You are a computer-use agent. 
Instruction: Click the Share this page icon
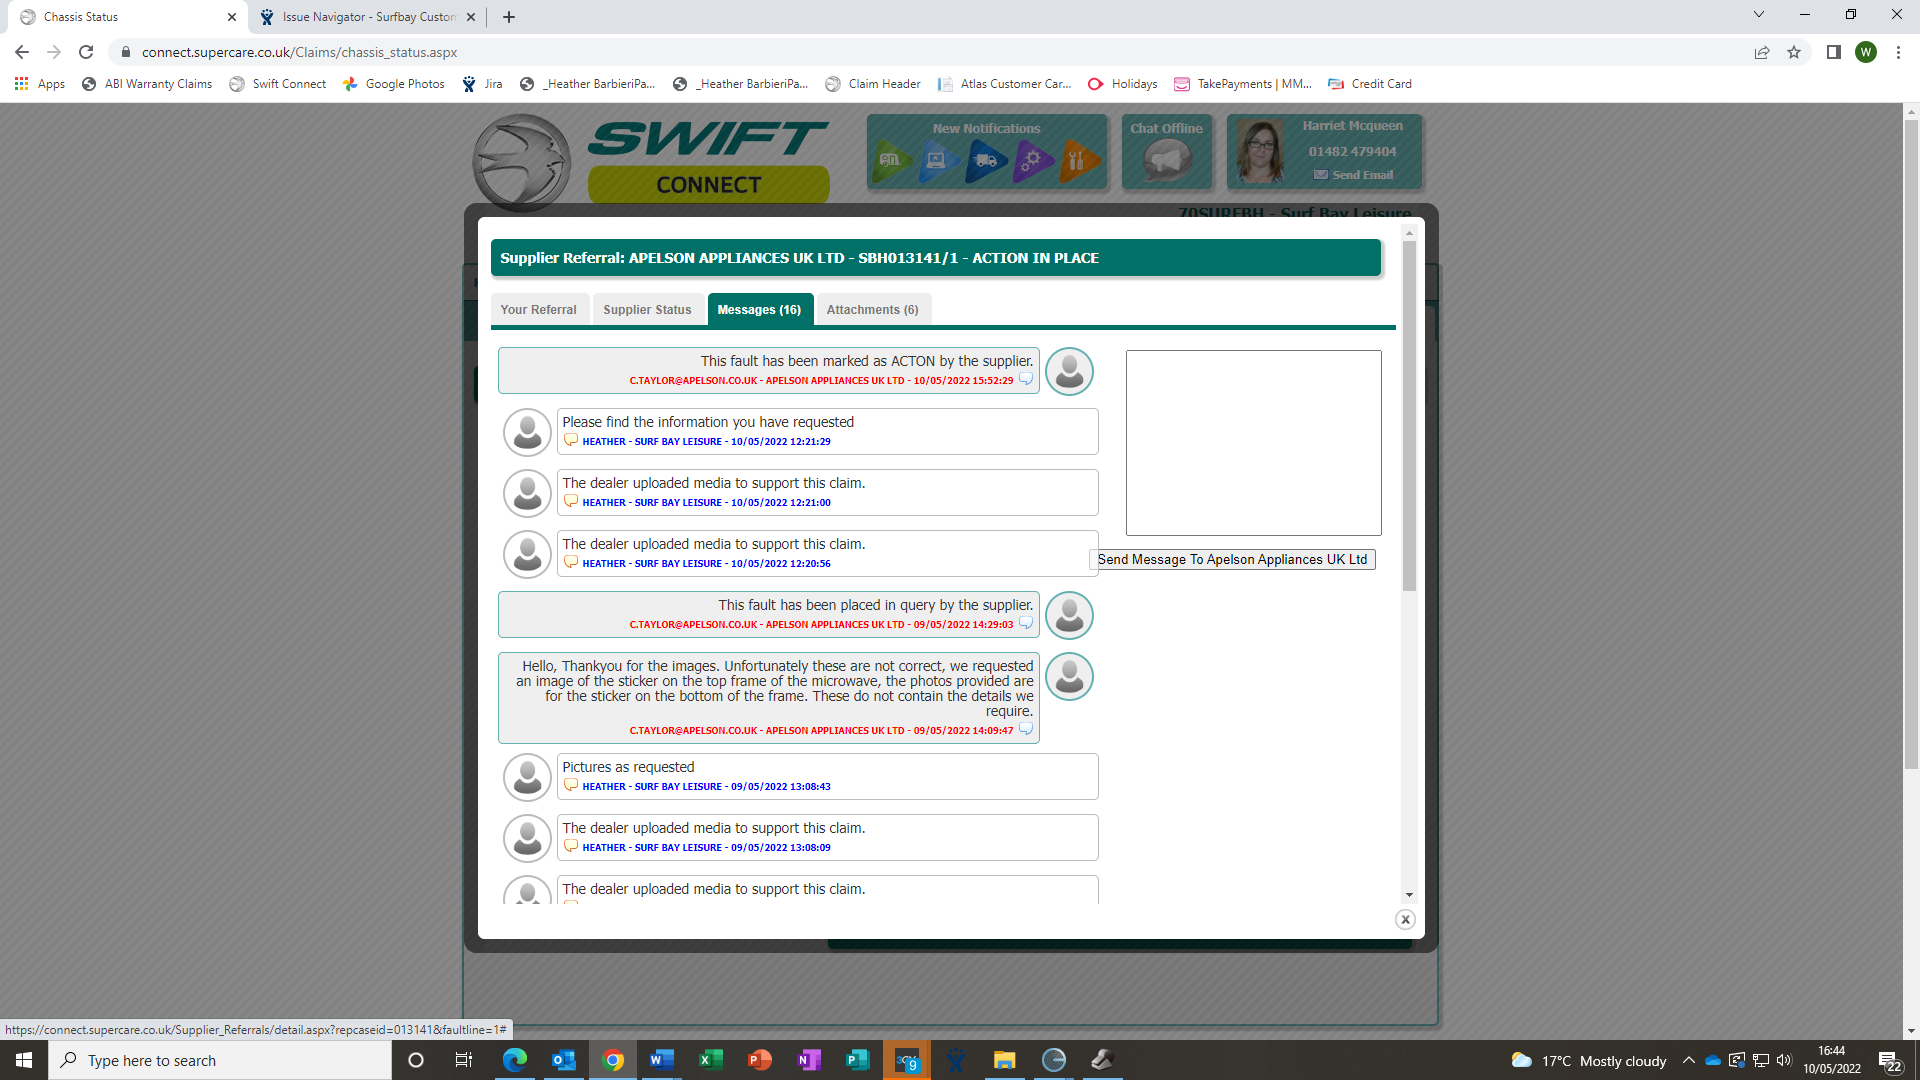(x=1762, y=52)
